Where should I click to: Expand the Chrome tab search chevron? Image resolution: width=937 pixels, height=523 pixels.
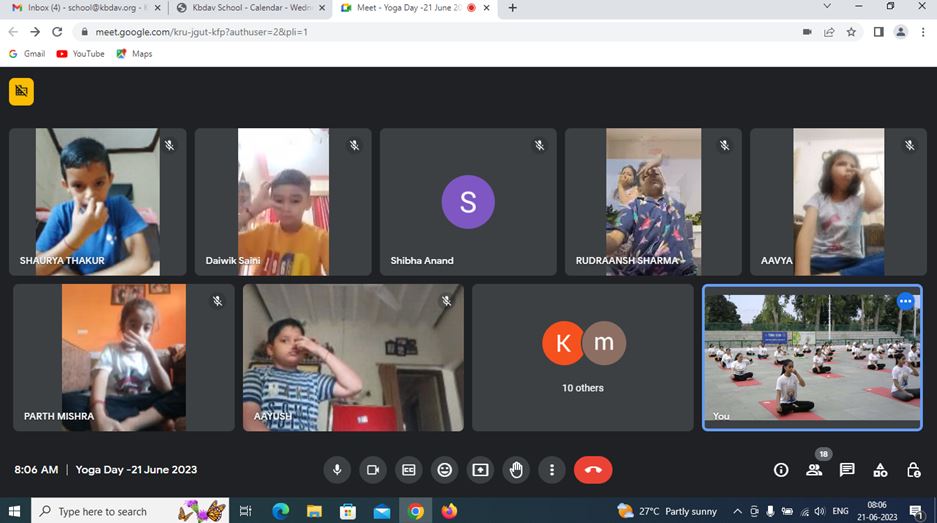coord(827,7)
